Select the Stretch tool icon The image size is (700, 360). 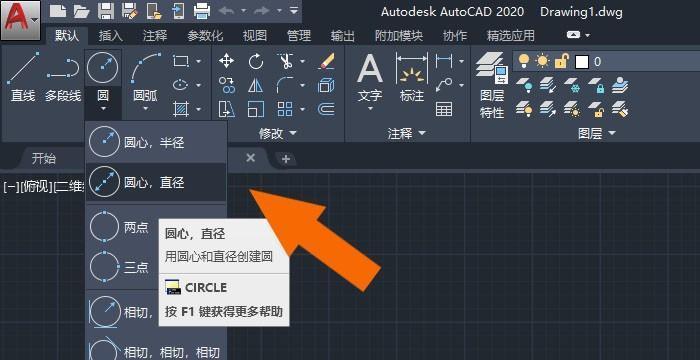[227, 109]
